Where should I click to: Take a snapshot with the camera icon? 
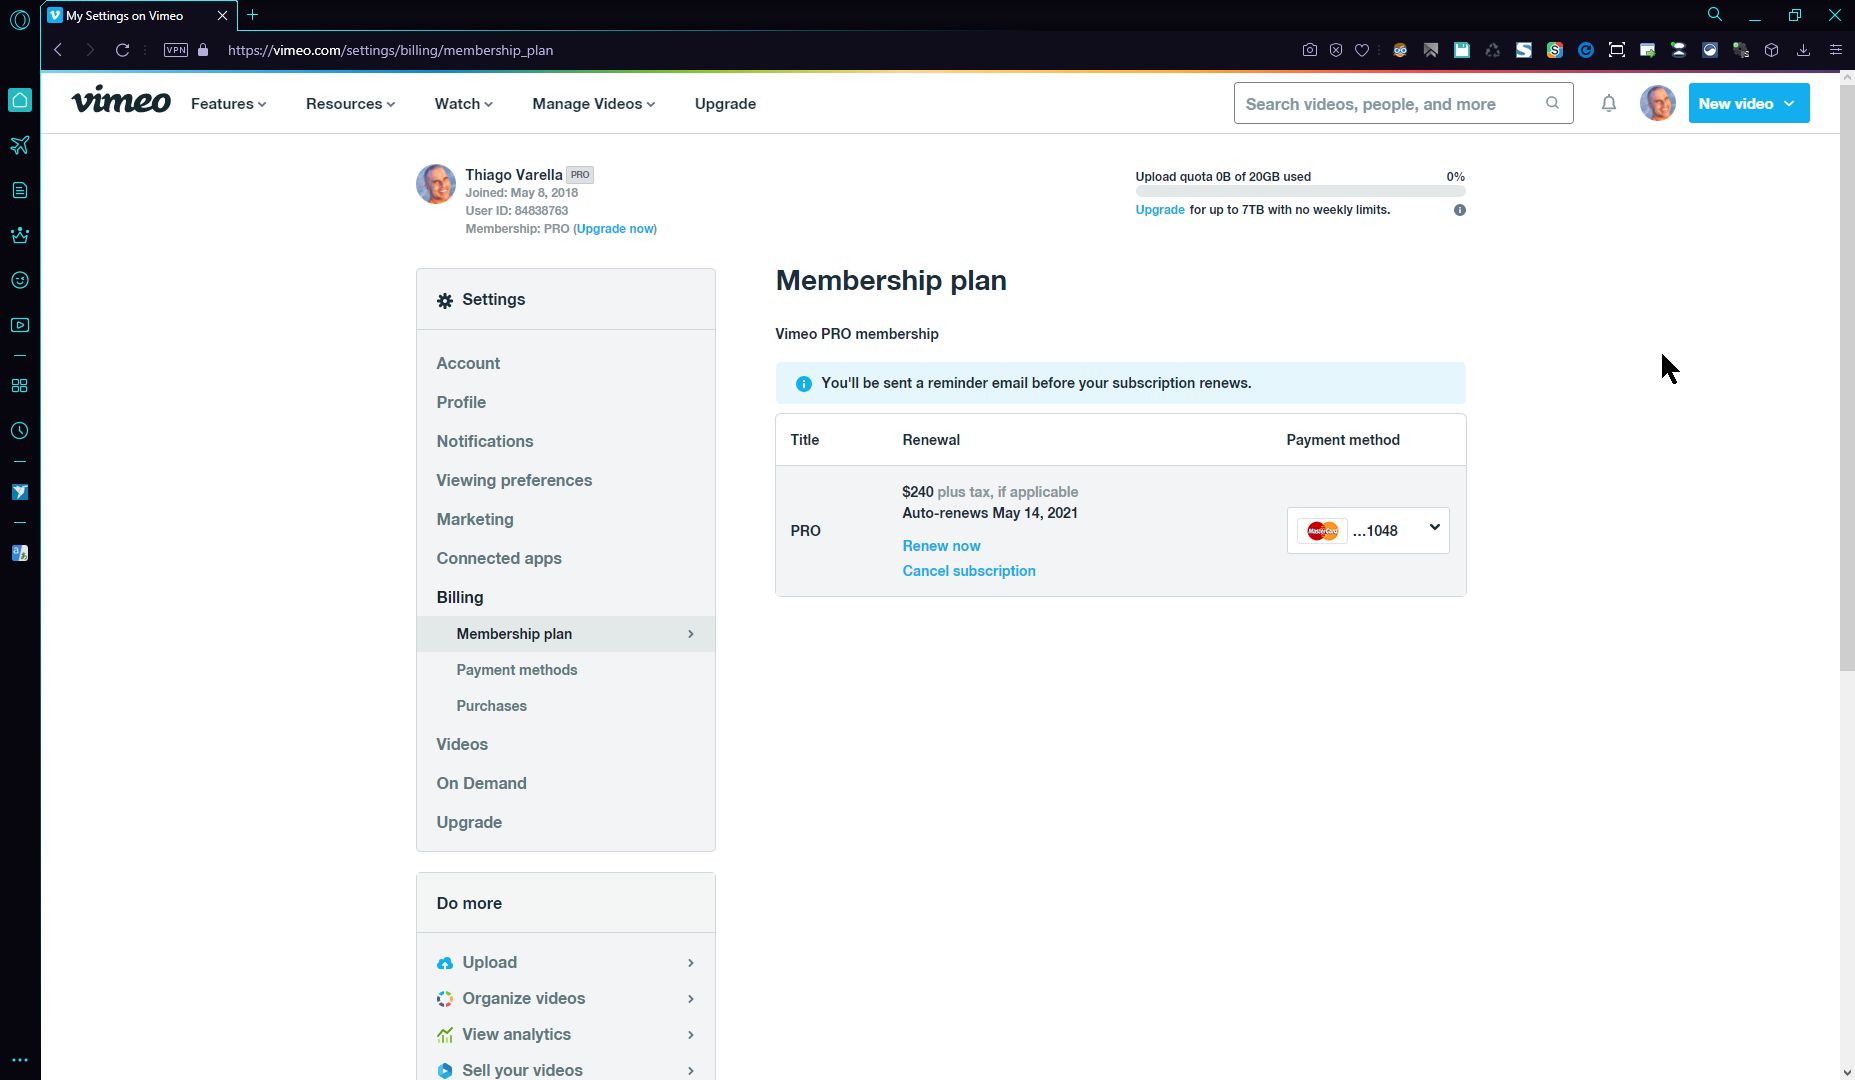point(1310,50)
